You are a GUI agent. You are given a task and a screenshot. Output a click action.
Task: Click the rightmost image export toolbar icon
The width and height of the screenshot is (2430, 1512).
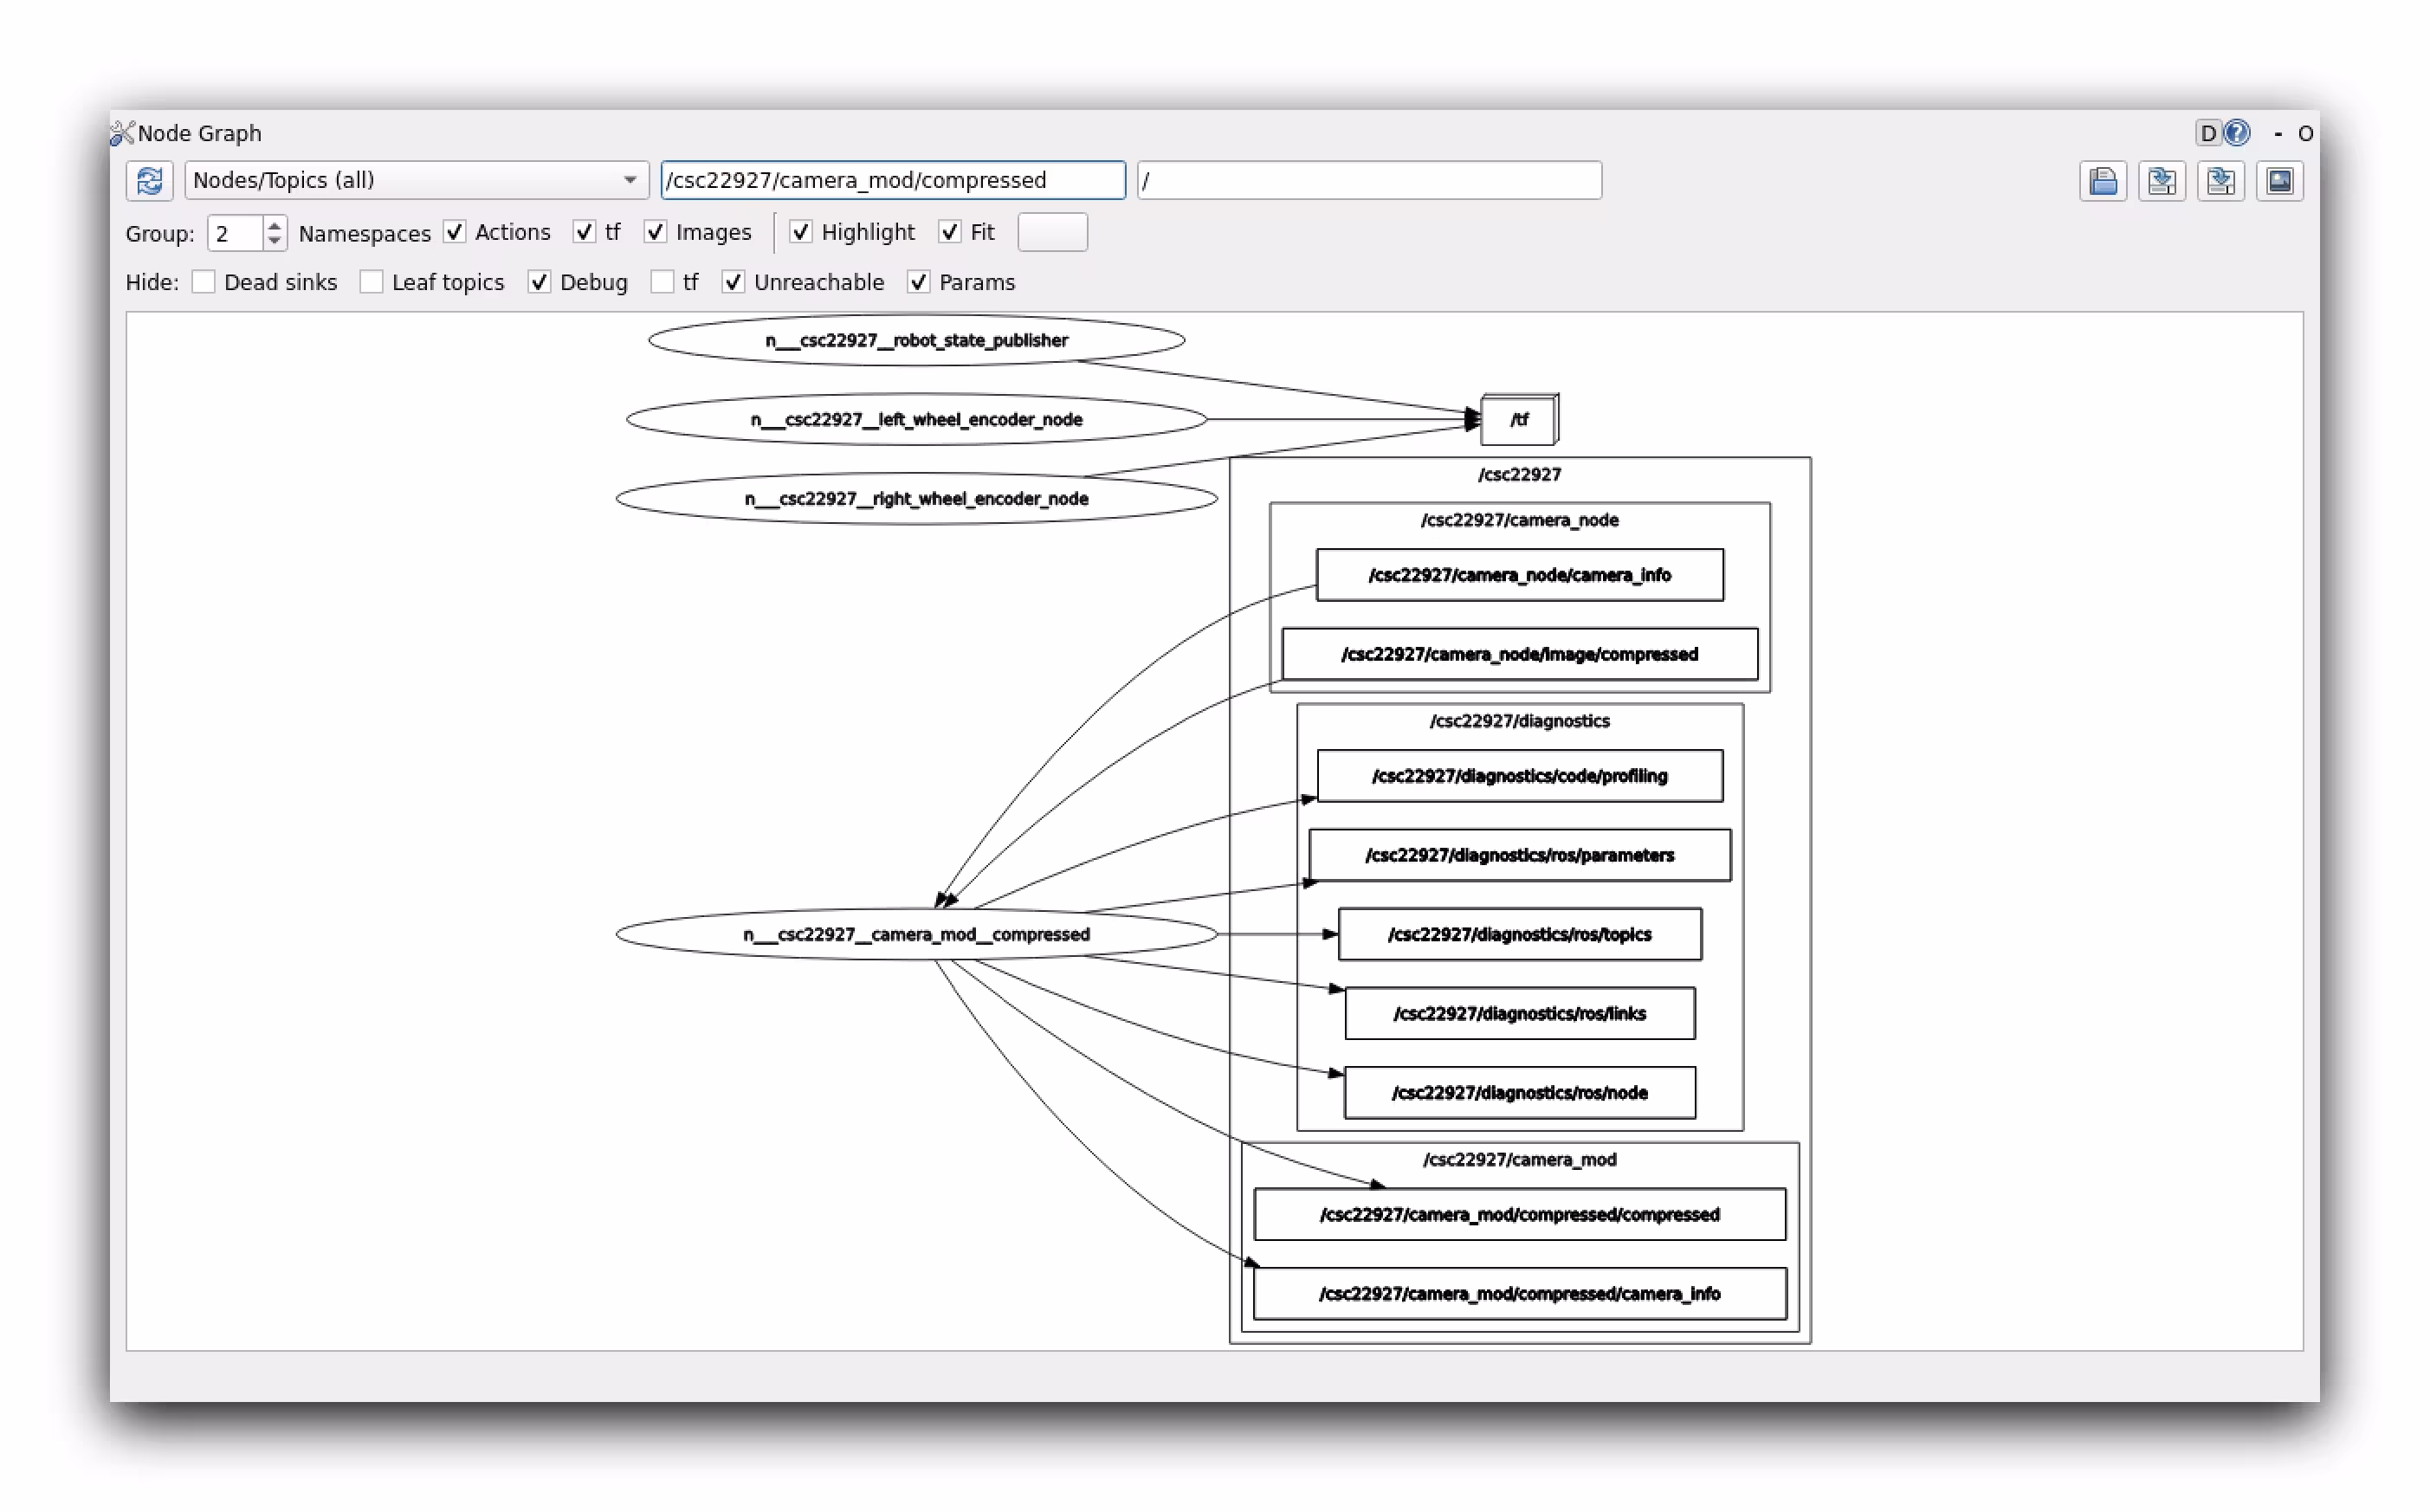(x=2280, y=181)
